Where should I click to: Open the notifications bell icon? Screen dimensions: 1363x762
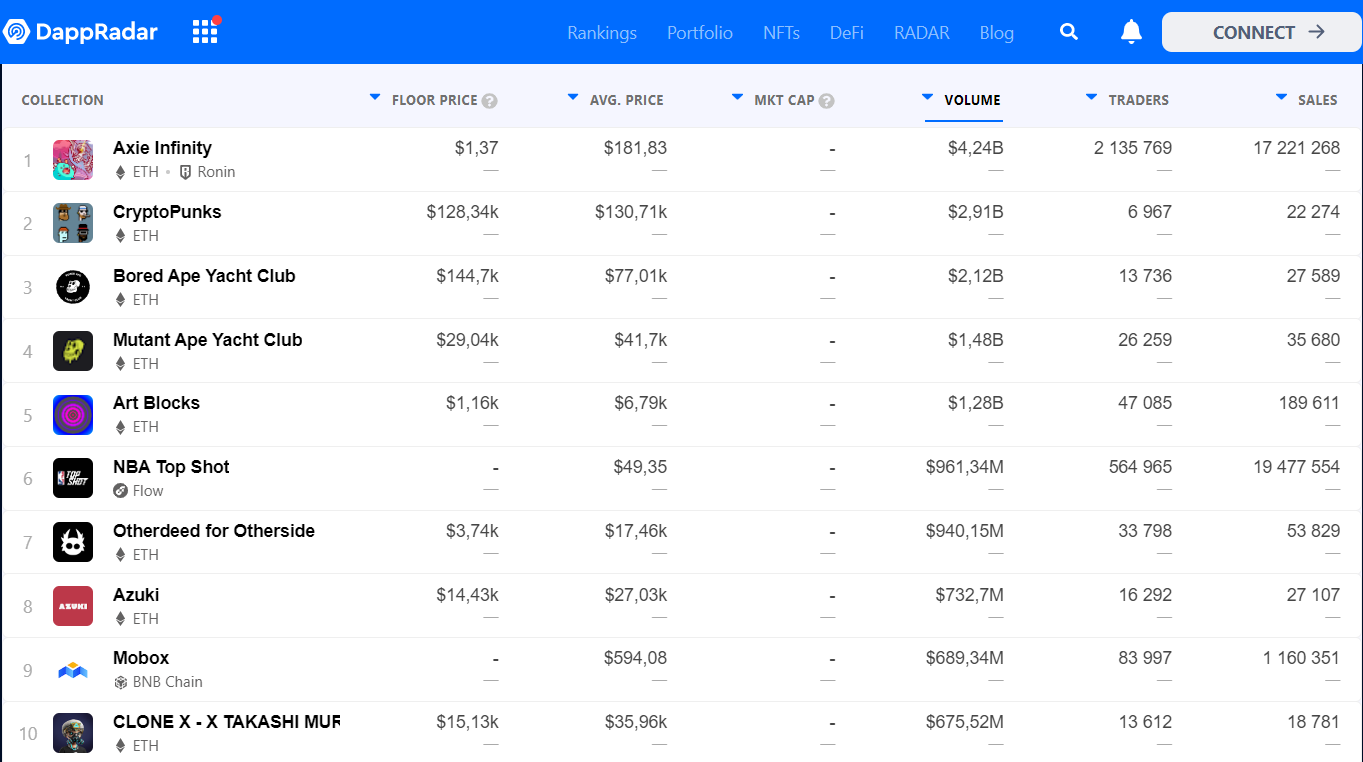[1131, 32]
